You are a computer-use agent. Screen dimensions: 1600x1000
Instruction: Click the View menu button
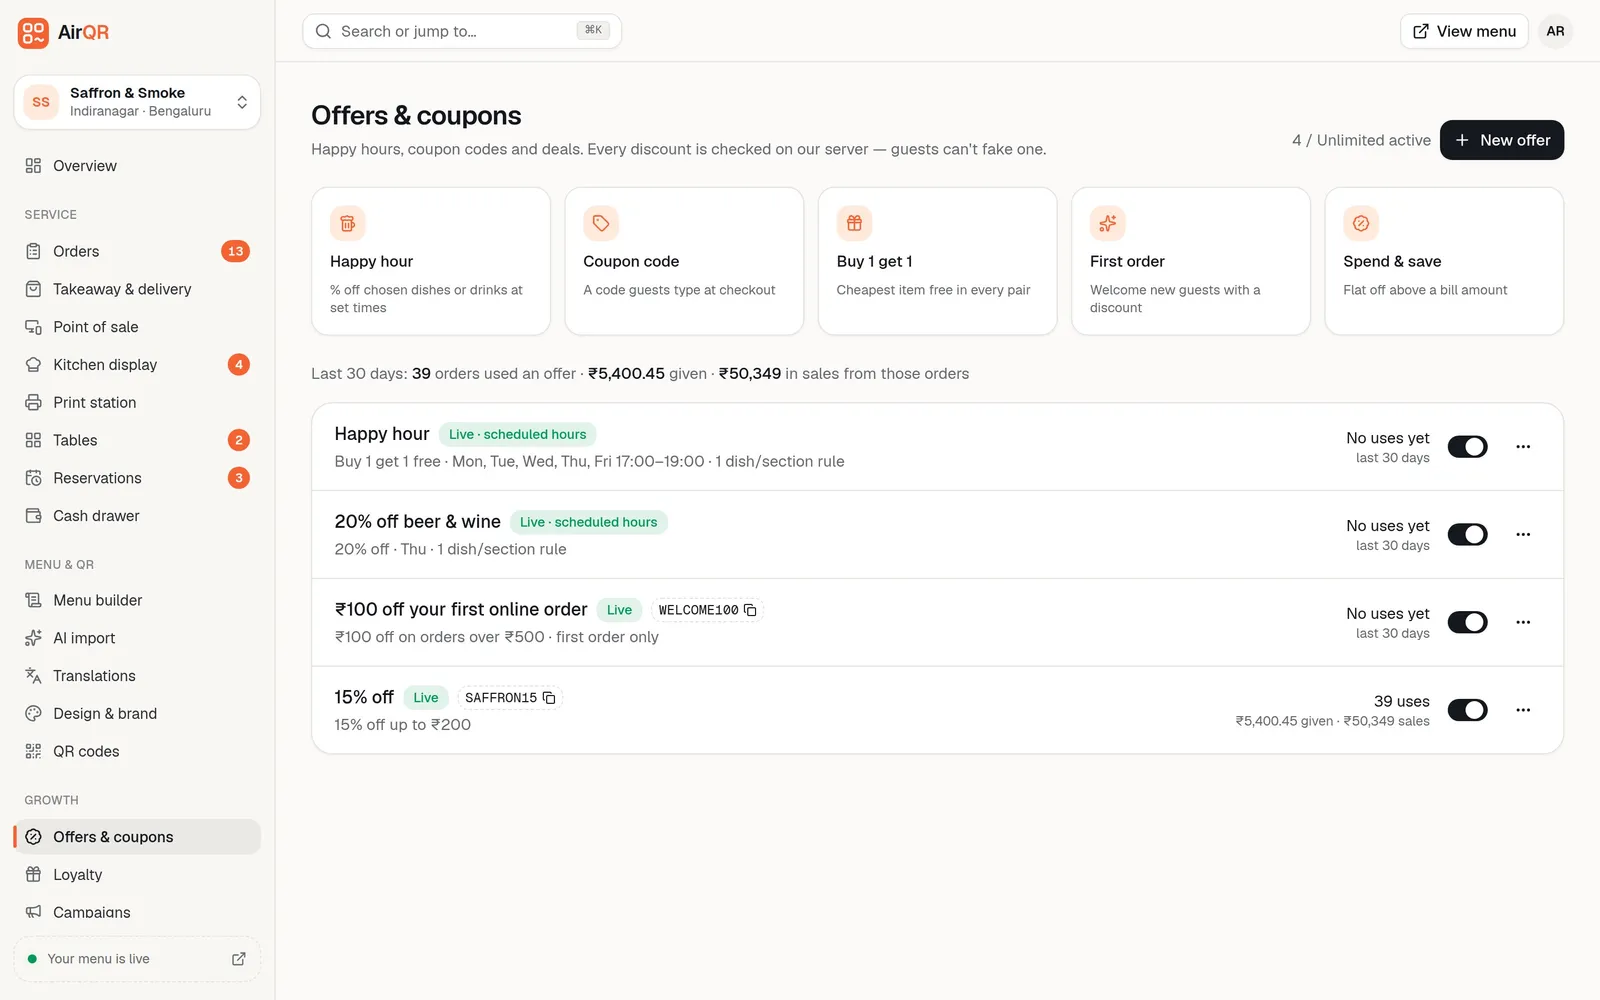(1464, 31)
